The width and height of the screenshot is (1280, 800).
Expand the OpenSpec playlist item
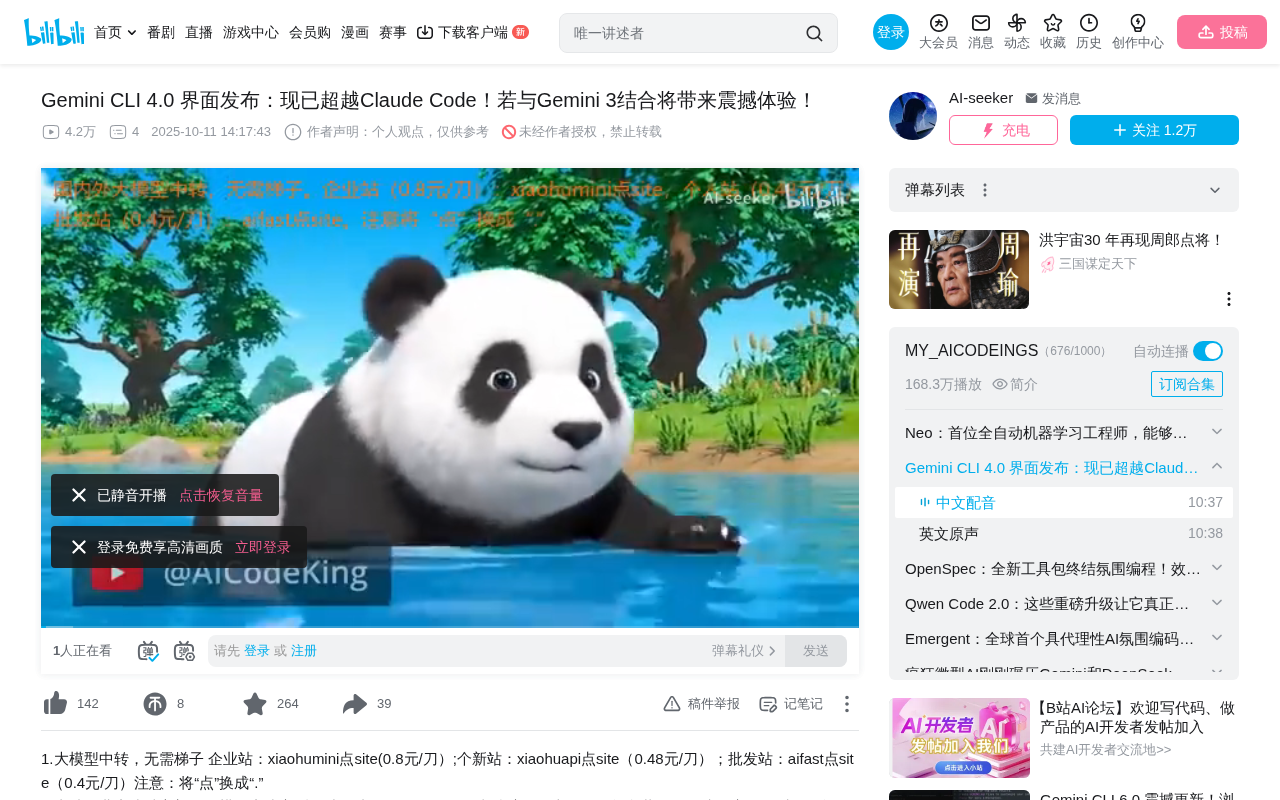(x=1217, y=568)
